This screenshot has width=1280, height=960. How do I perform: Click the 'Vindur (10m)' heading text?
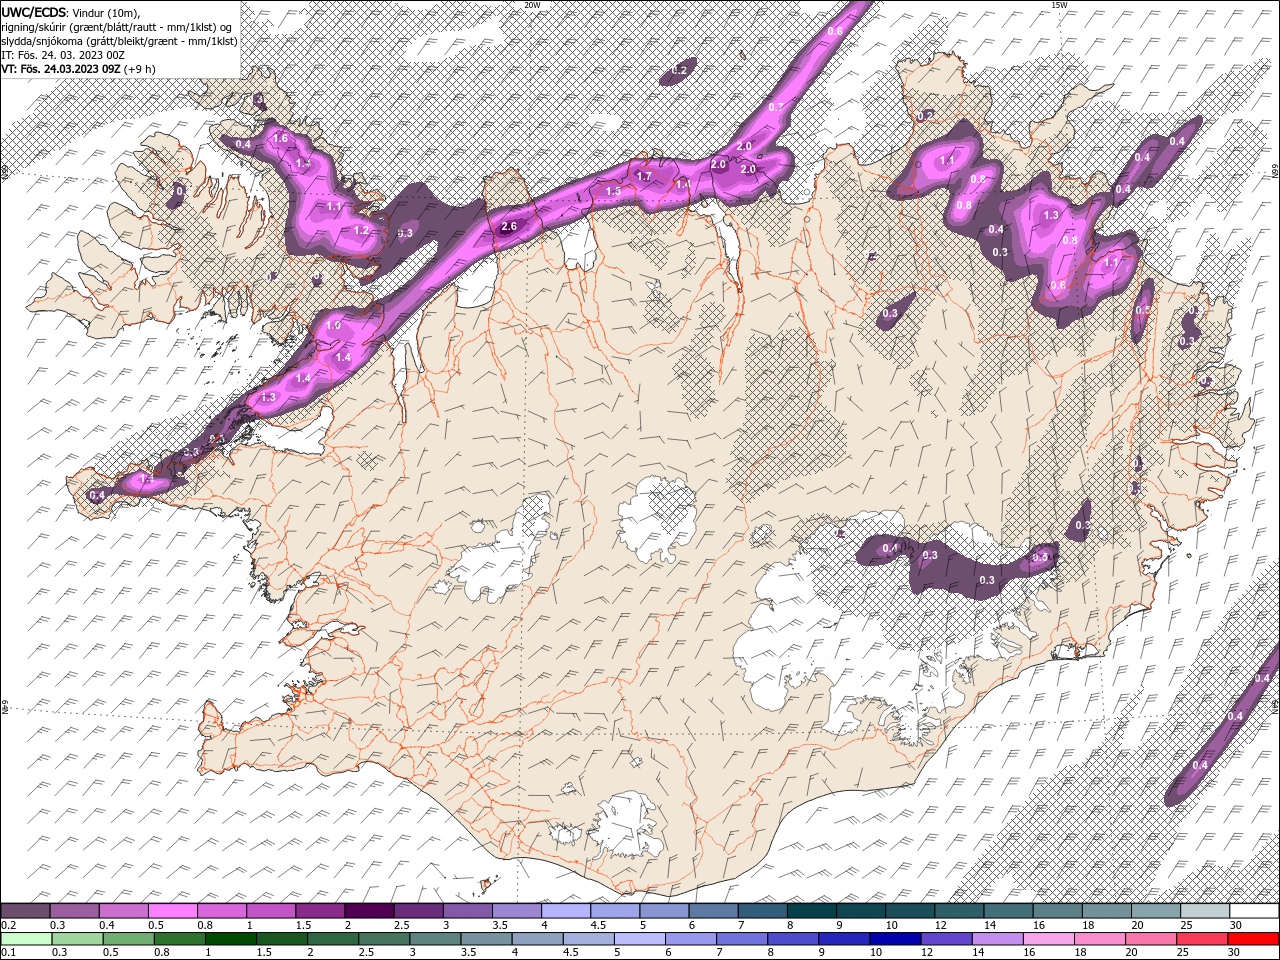107,12
